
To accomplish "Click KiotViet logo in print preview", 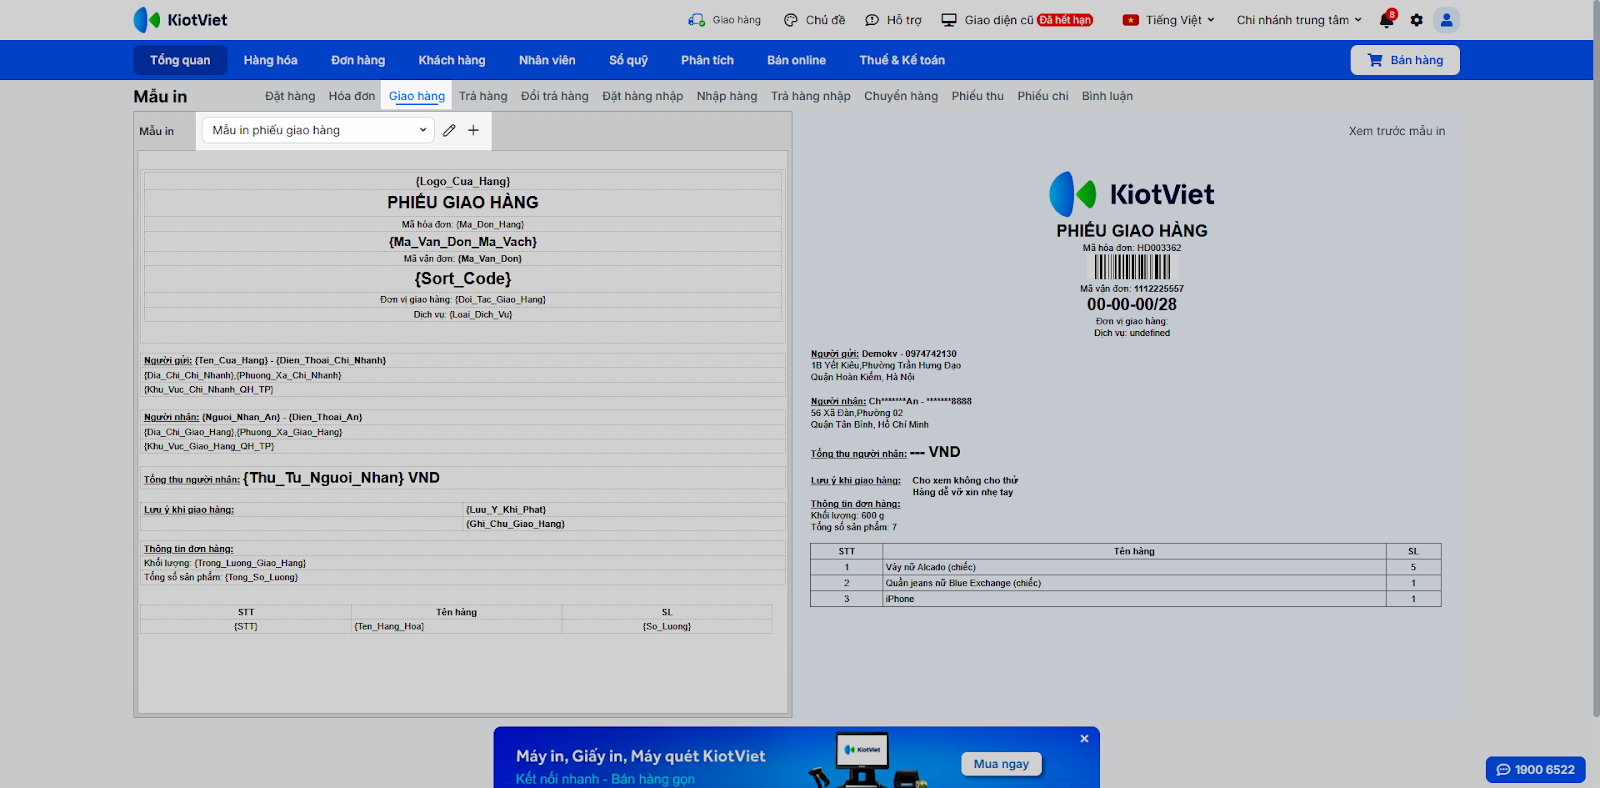I will click(1132, 194).
